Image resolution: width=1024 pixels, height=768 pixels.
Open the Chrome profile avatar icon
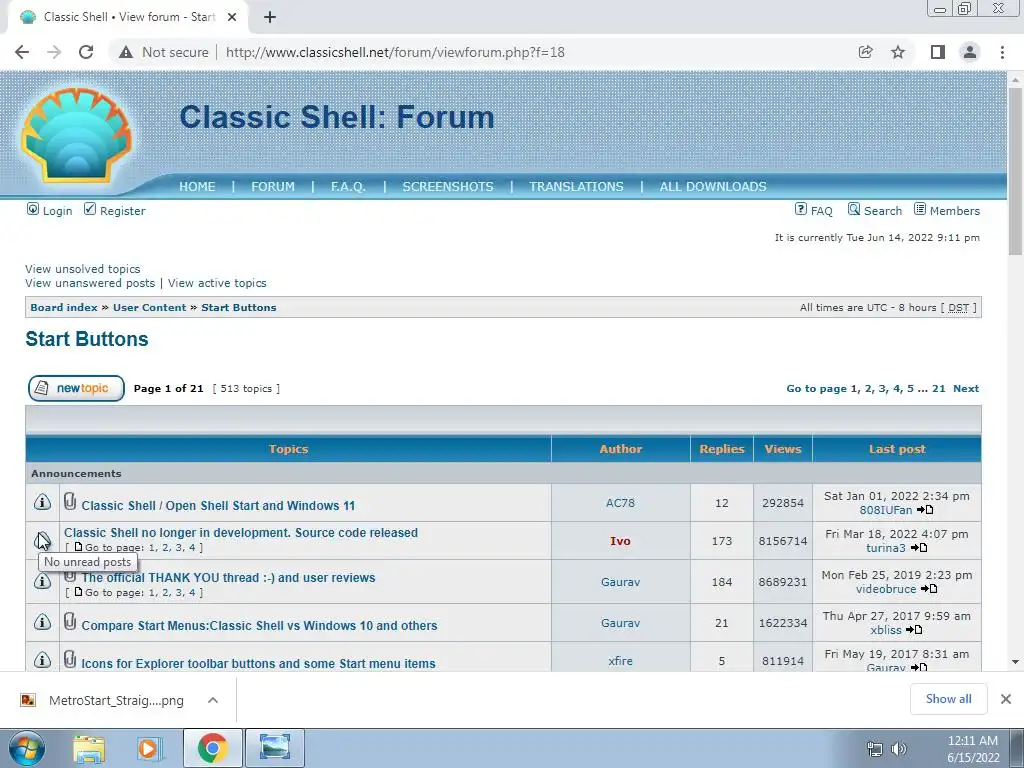tap(970, 52)
